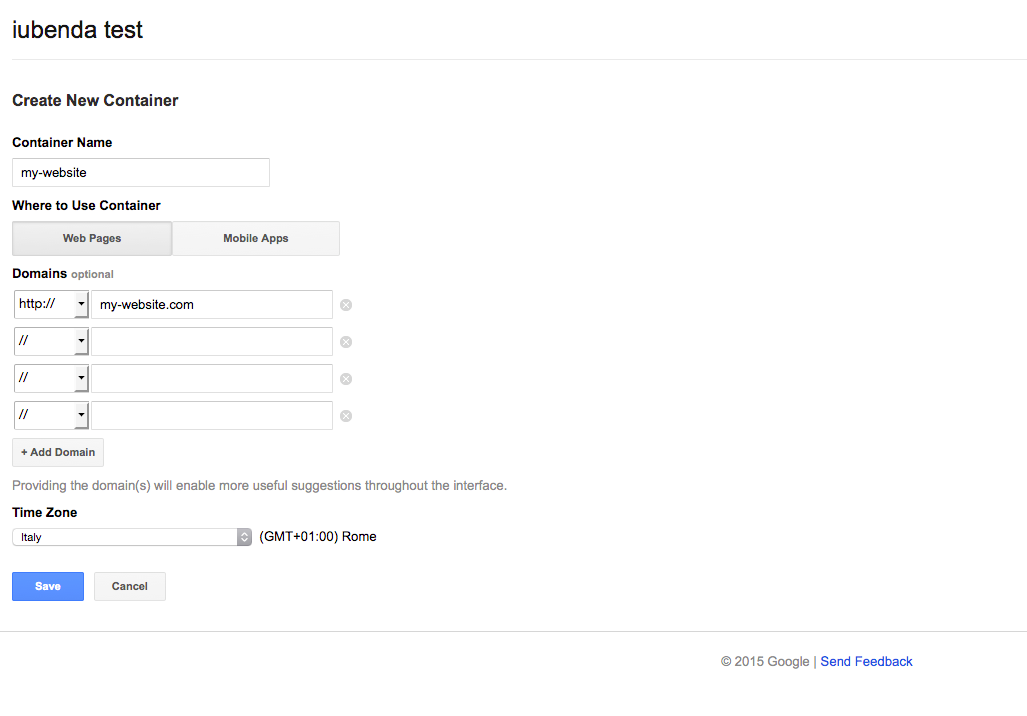1027x716 pixels.
Task: Open the Send Feedback link
Action: (x=866, y=662)
